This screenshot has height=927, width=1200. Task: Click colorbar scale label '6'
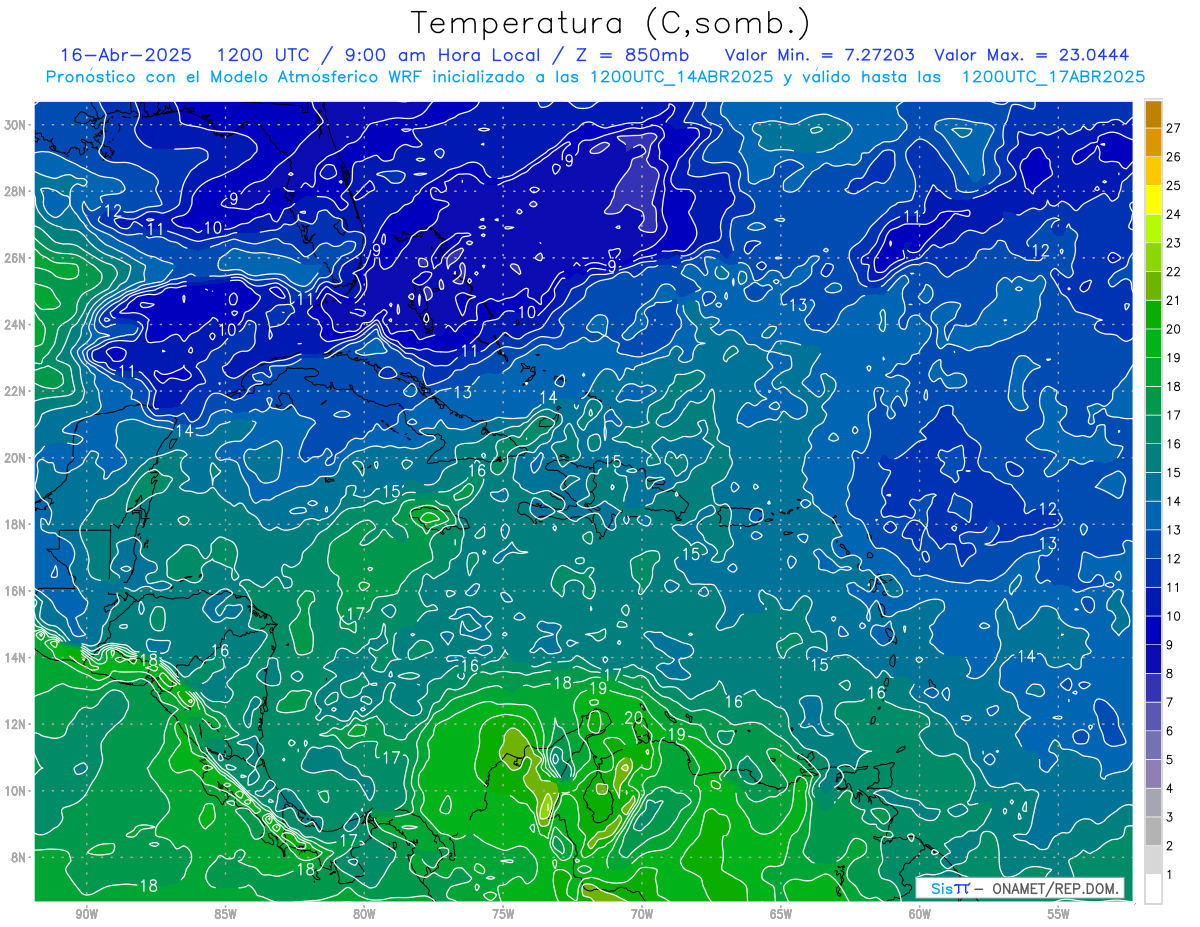(1171, 730)
